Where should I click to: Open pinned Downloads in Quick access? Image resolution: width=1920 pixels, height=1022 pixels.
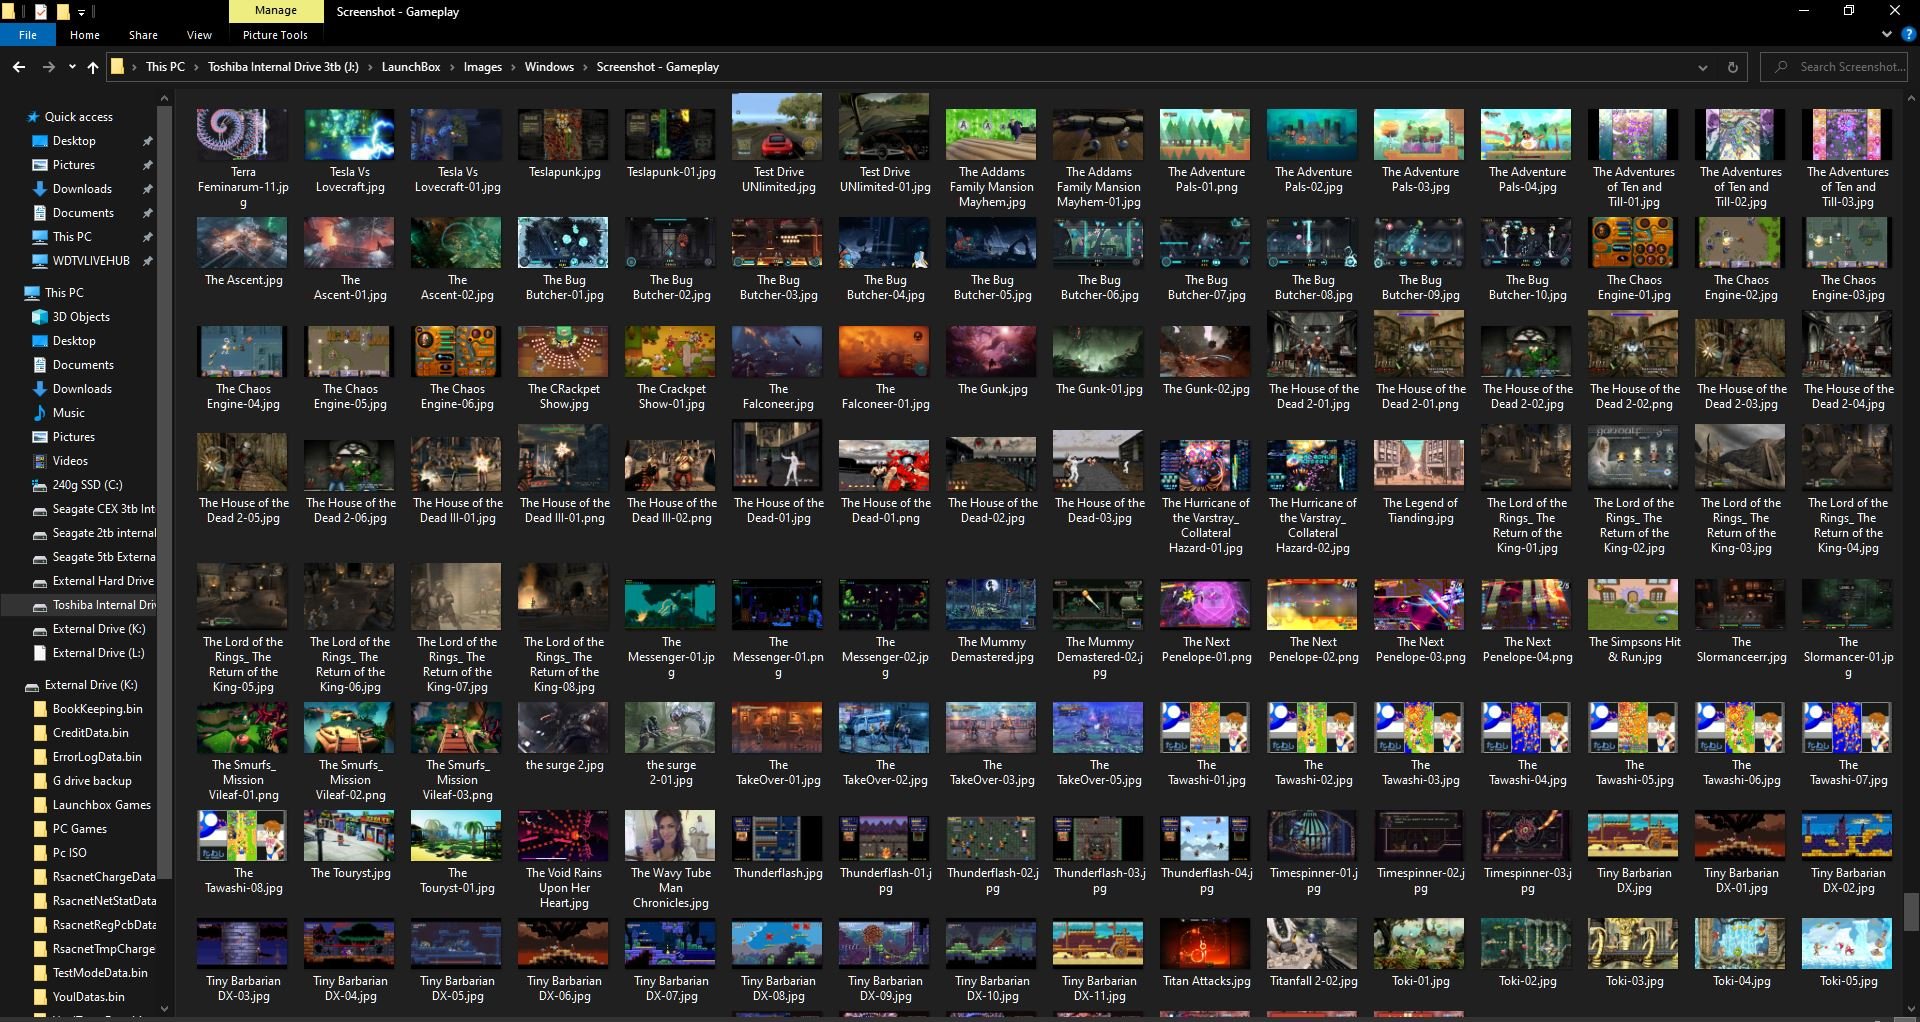(82, 189)
